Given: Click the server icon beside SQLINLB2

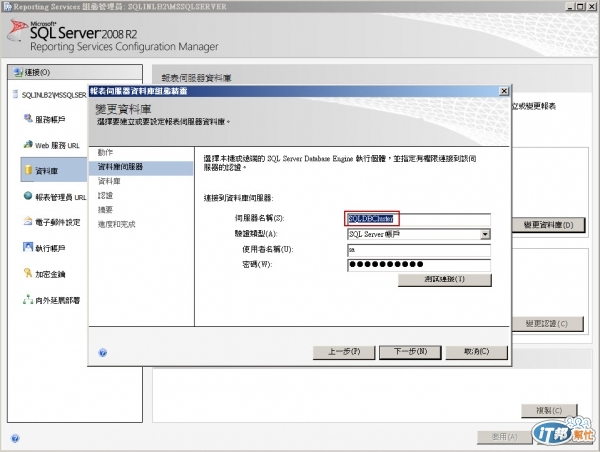Looking at the screenshot, I should click(15, 95).
